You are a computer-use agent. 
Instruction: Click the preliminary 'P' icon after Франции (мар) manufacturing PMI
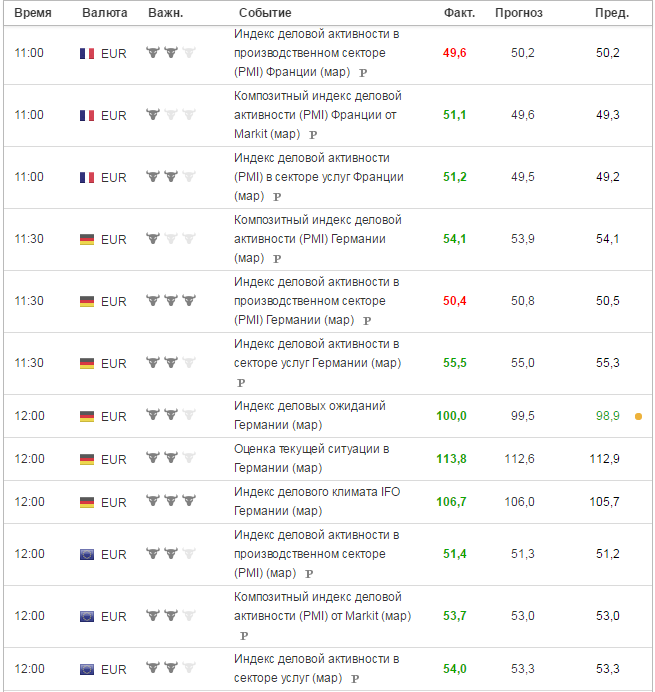point(363,73)
